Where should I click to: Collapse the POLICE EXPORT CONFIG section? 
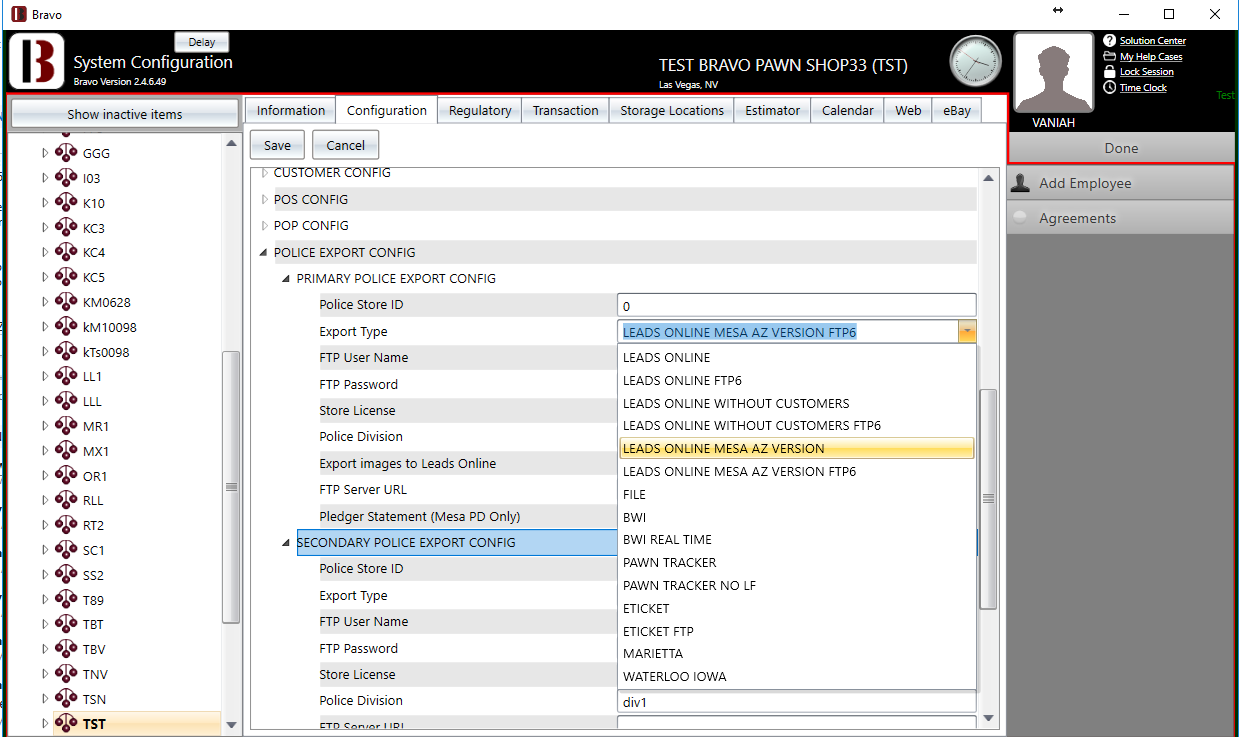click(264, 253)
